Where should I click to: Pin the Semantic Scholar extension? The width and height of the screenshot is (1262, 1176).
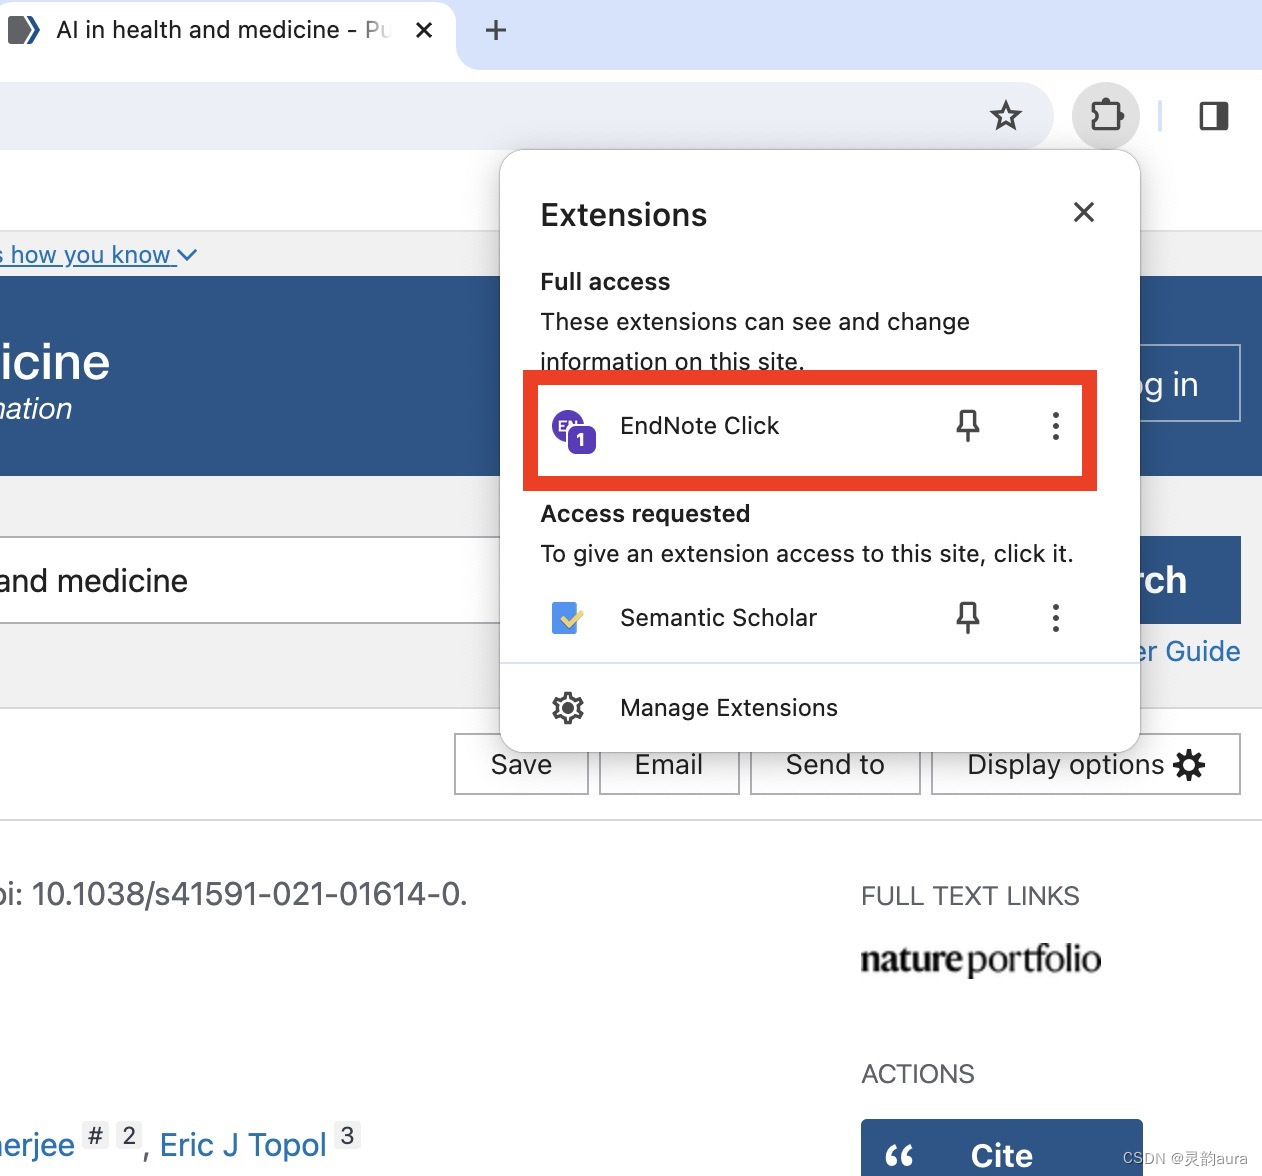click(968, 618)
